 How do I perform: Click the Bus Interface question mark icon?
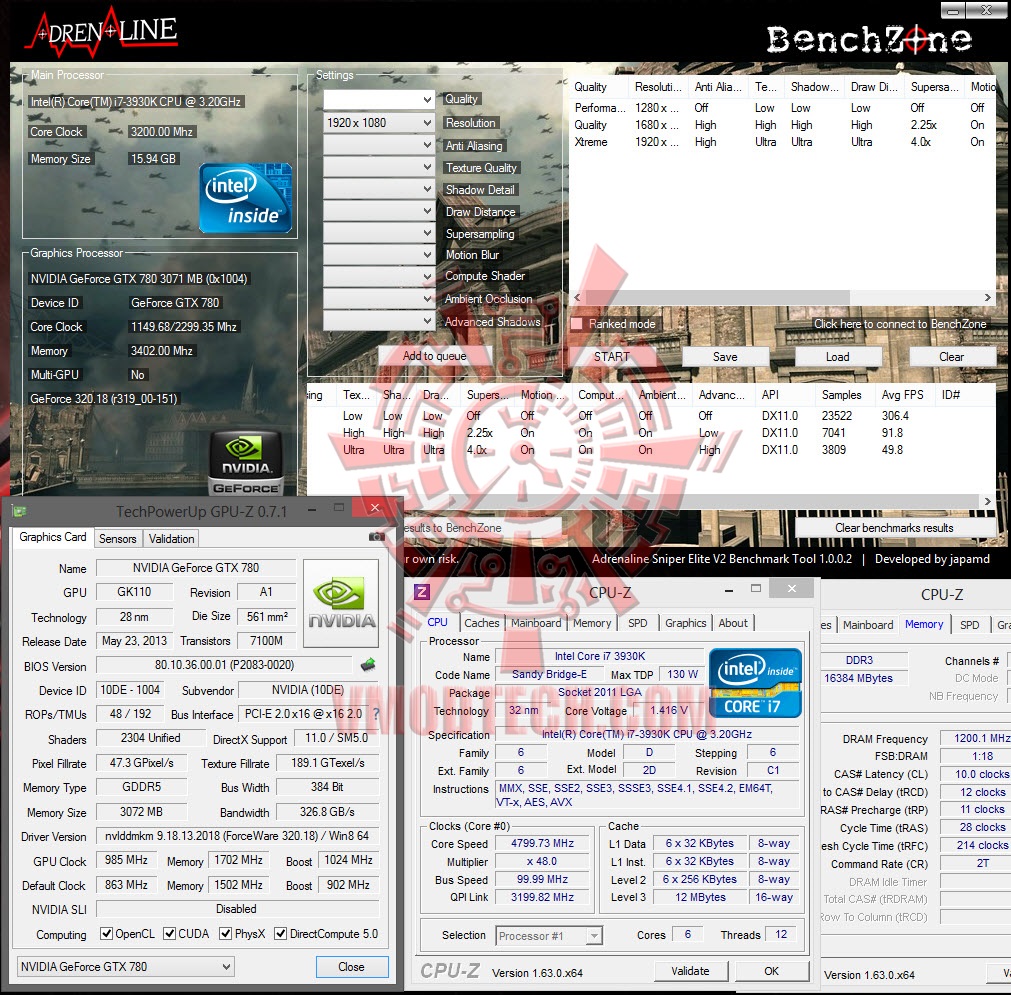377,714
